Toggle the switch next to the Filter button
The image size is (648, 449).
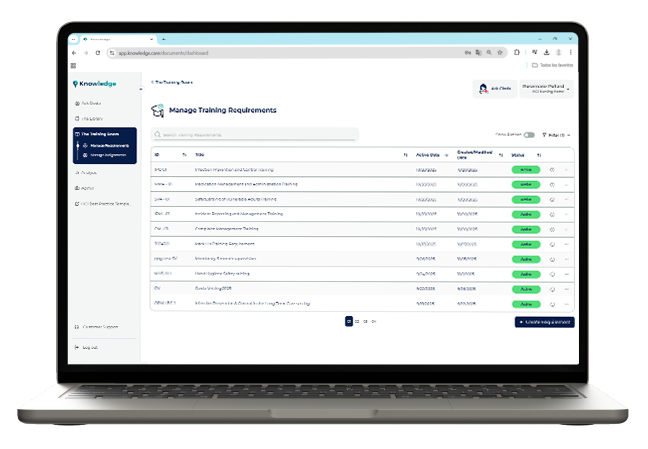(x=529, y=134)
